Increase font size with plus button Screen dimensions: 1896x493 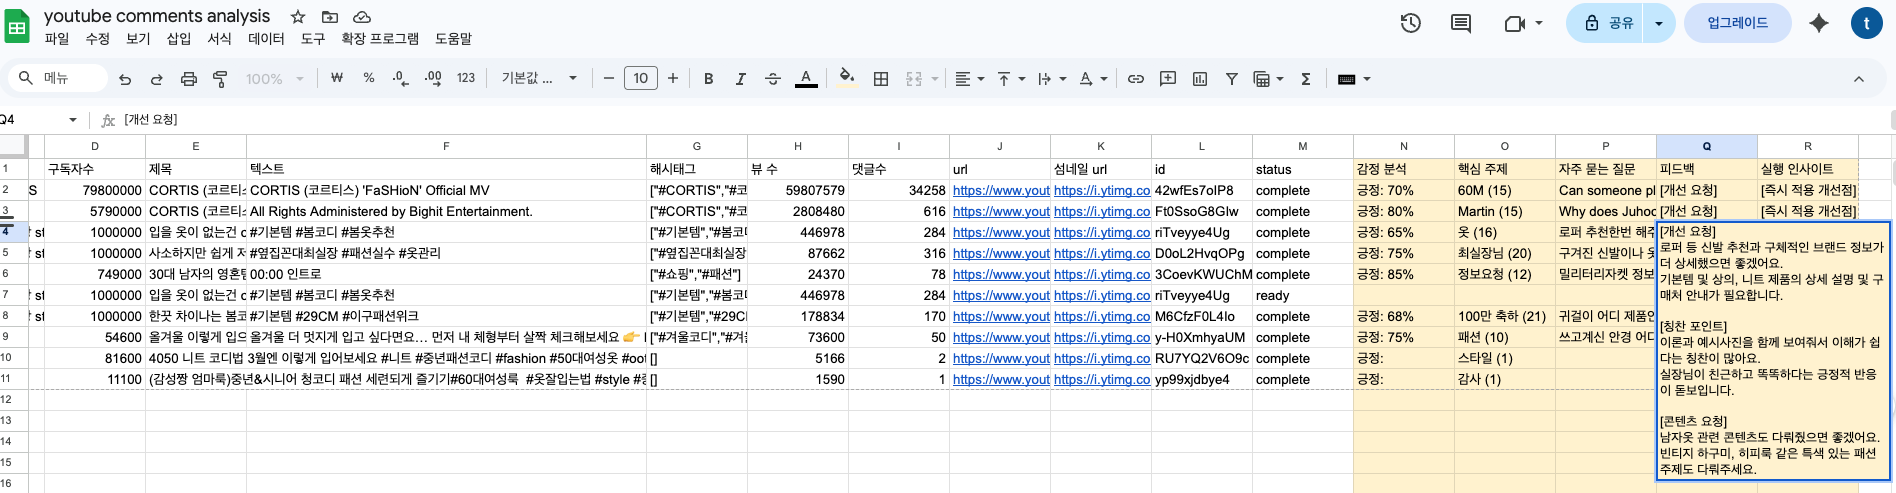pos(673,78)
